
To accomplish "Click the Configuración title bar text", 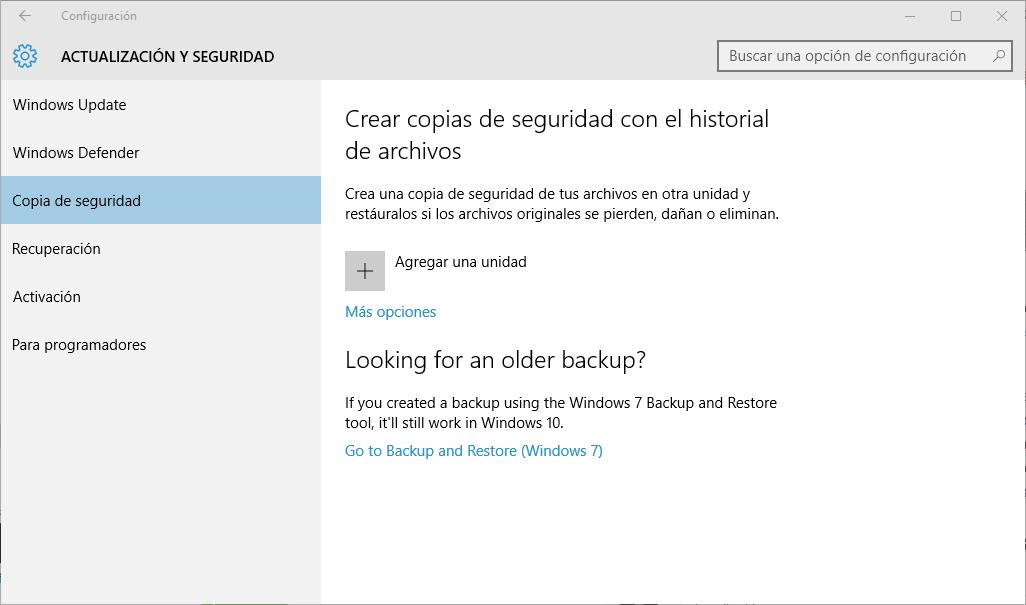I will point(99,16).
